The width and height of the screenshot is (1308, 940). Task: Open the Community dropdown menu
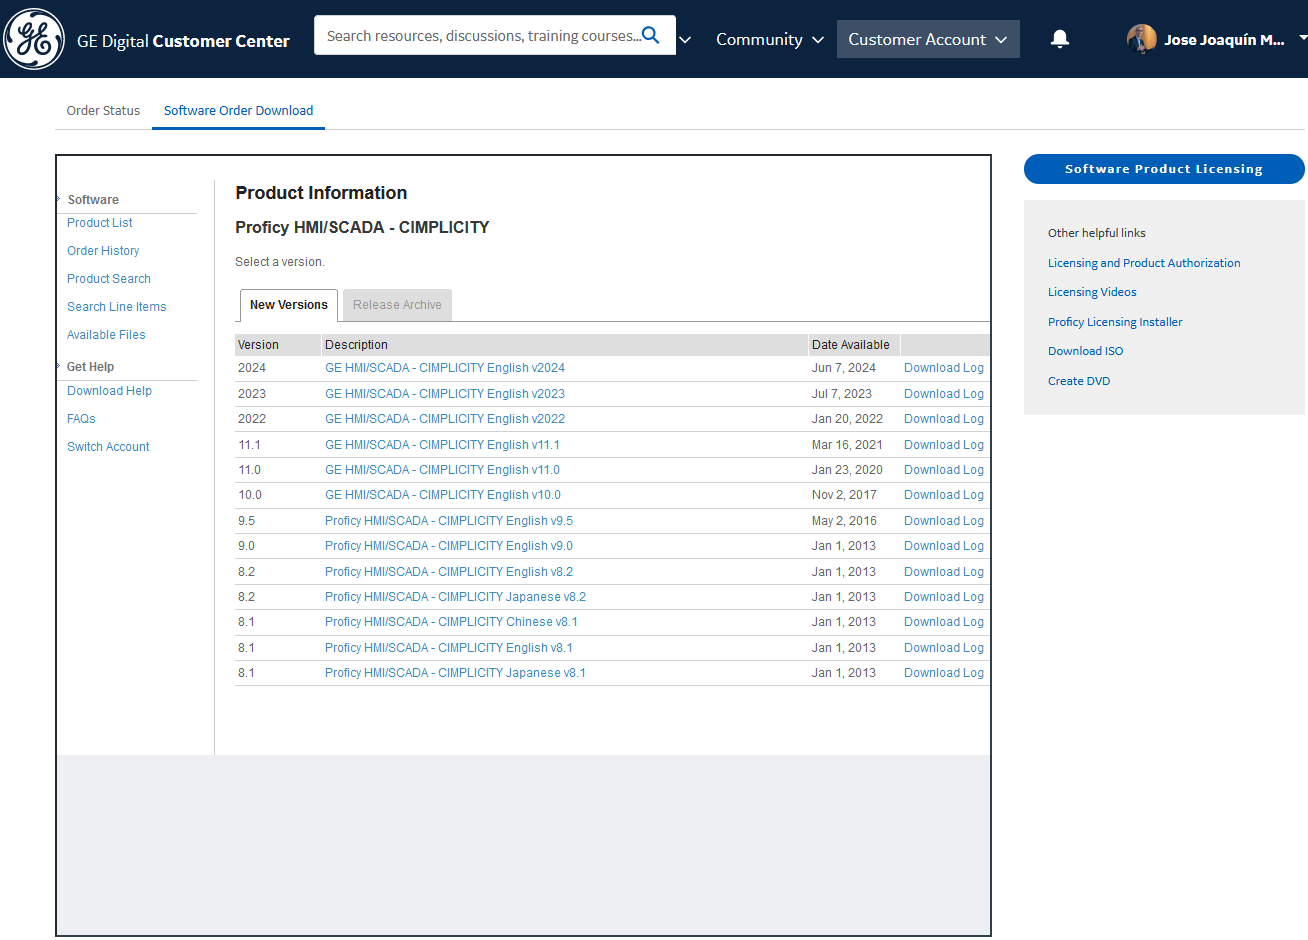(770, 39)
